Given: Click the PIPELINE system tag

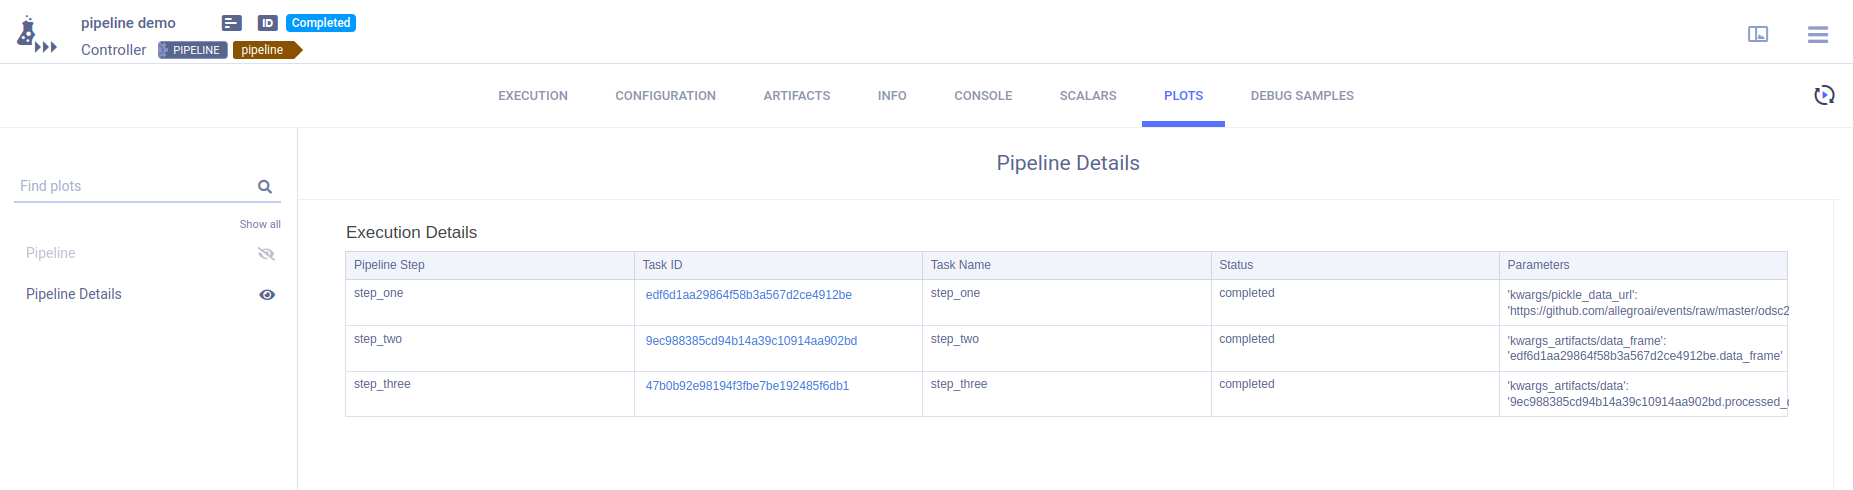Looking at the screenshot, I should [x=193, y=50].
